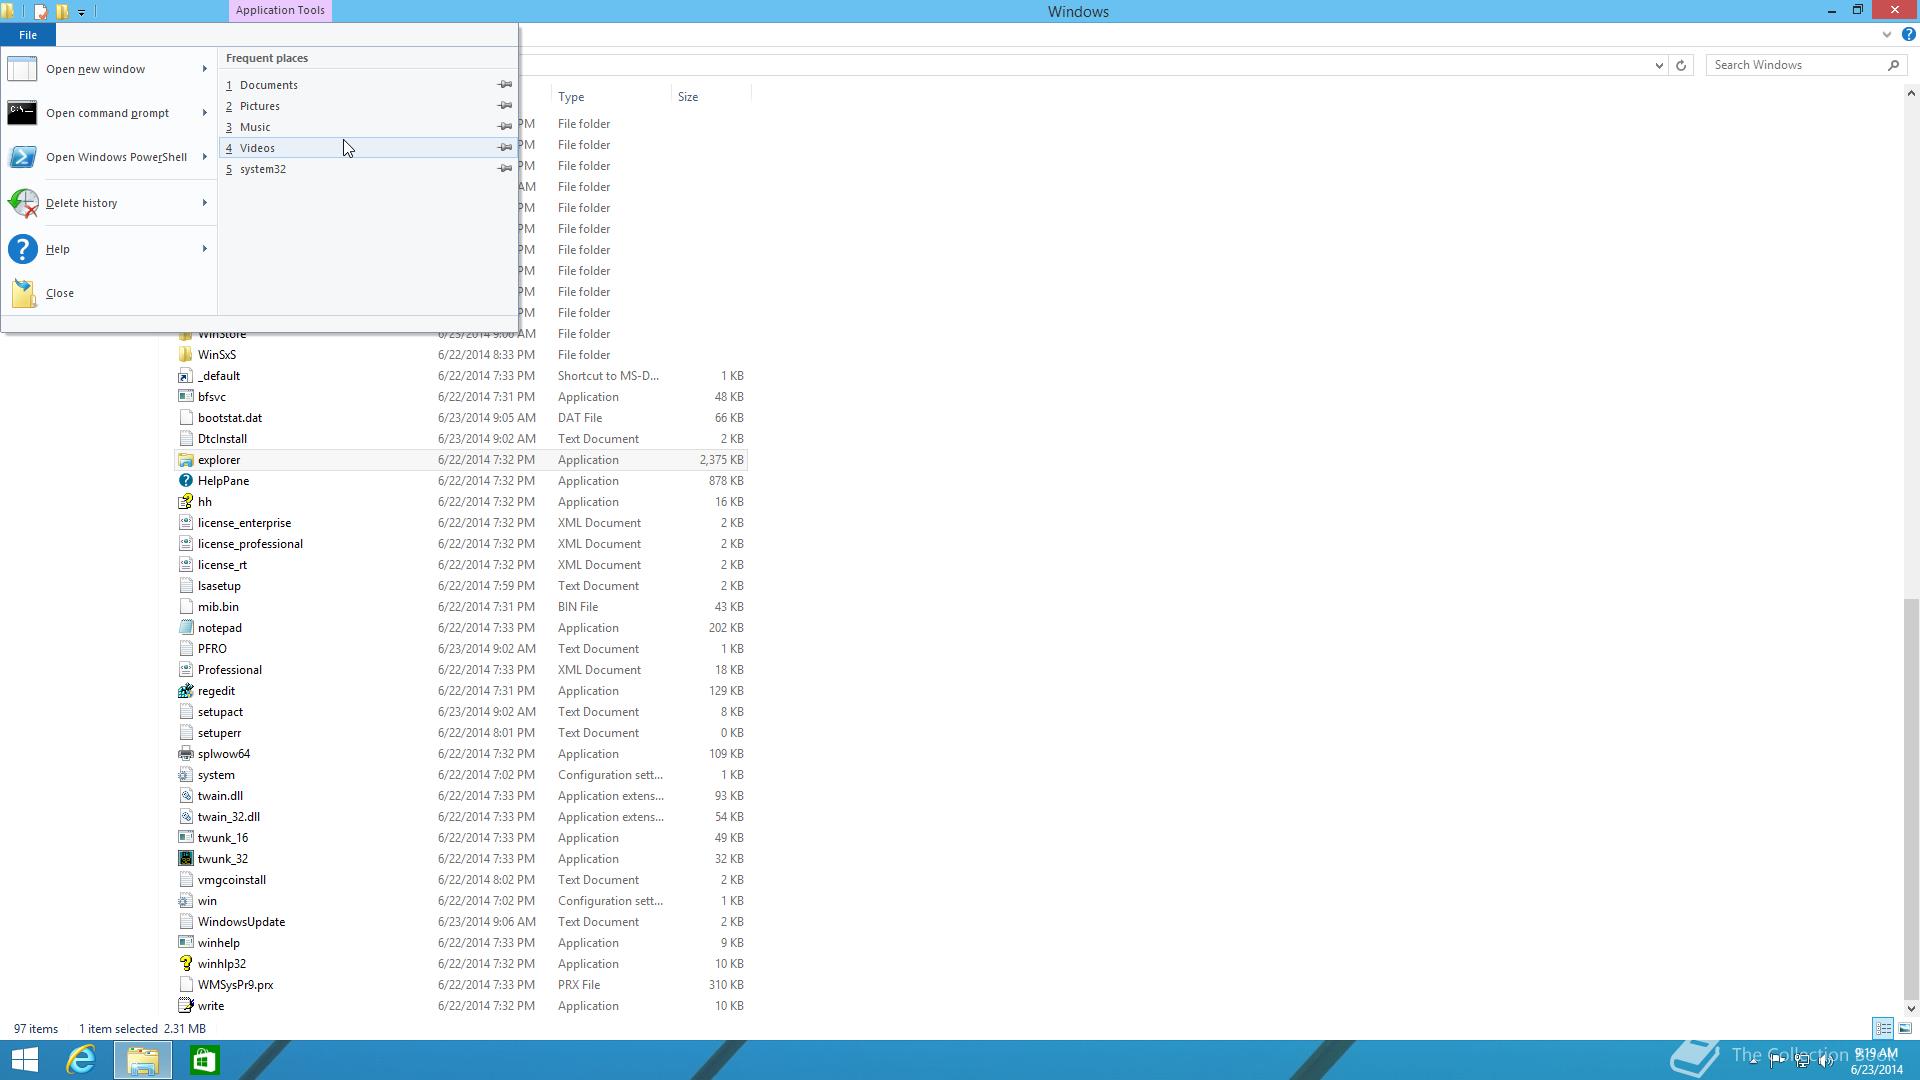Viewport: 1920px width, 1080px height.
Task: Select the license_professional file
Action: 250,544
